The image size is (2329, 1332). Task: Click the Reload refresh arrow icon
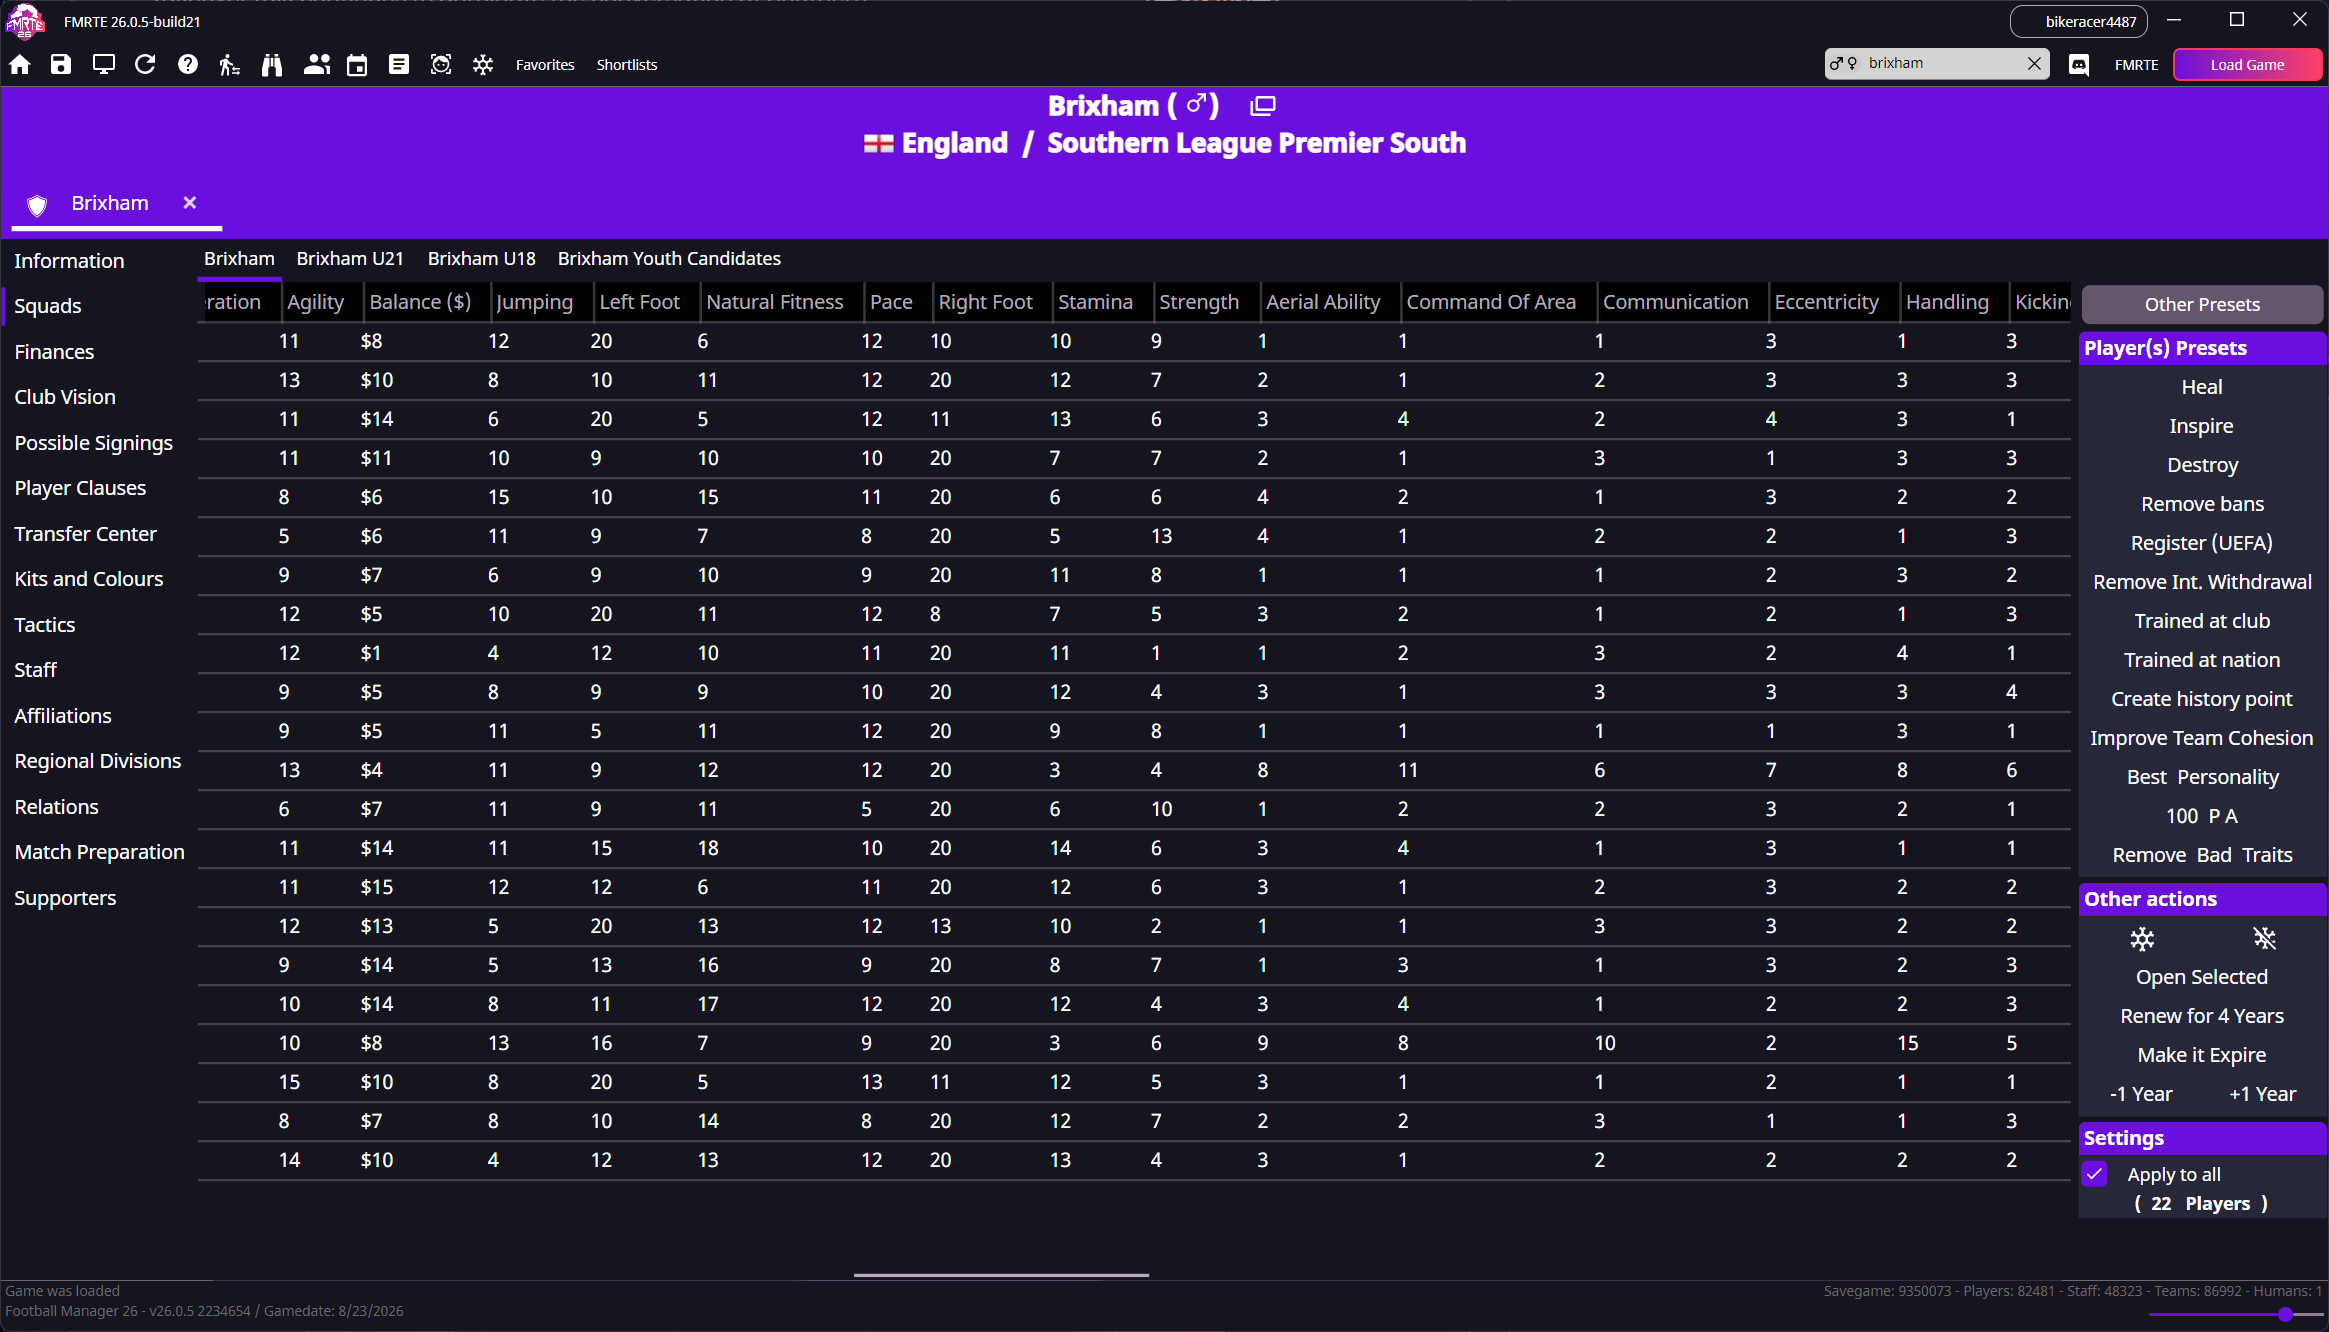point(145,65)
